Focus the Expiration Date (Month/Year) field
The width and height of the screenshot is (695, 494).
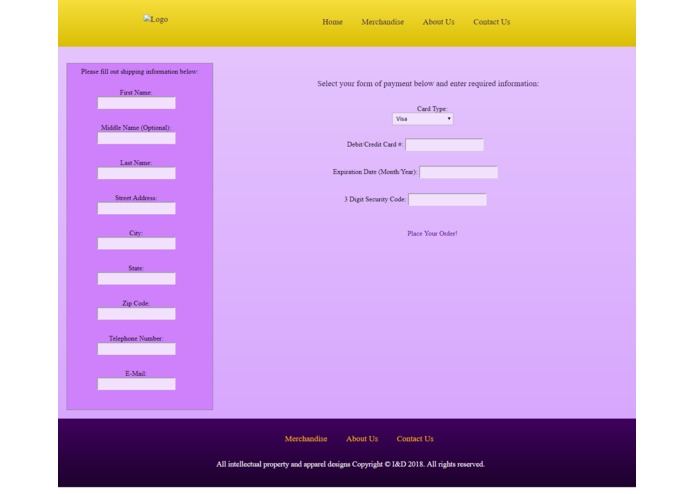coord(459,172)
